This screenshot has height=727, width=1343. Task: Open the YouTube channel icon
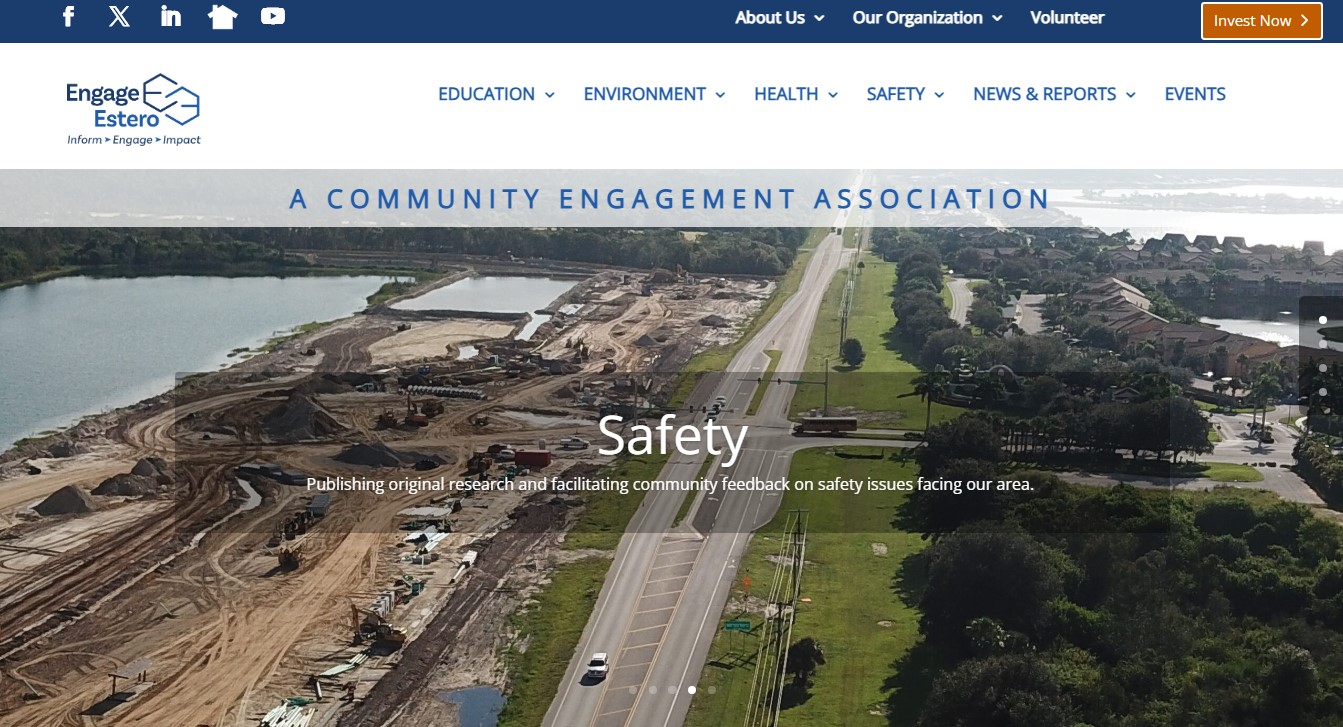[272, 16]
